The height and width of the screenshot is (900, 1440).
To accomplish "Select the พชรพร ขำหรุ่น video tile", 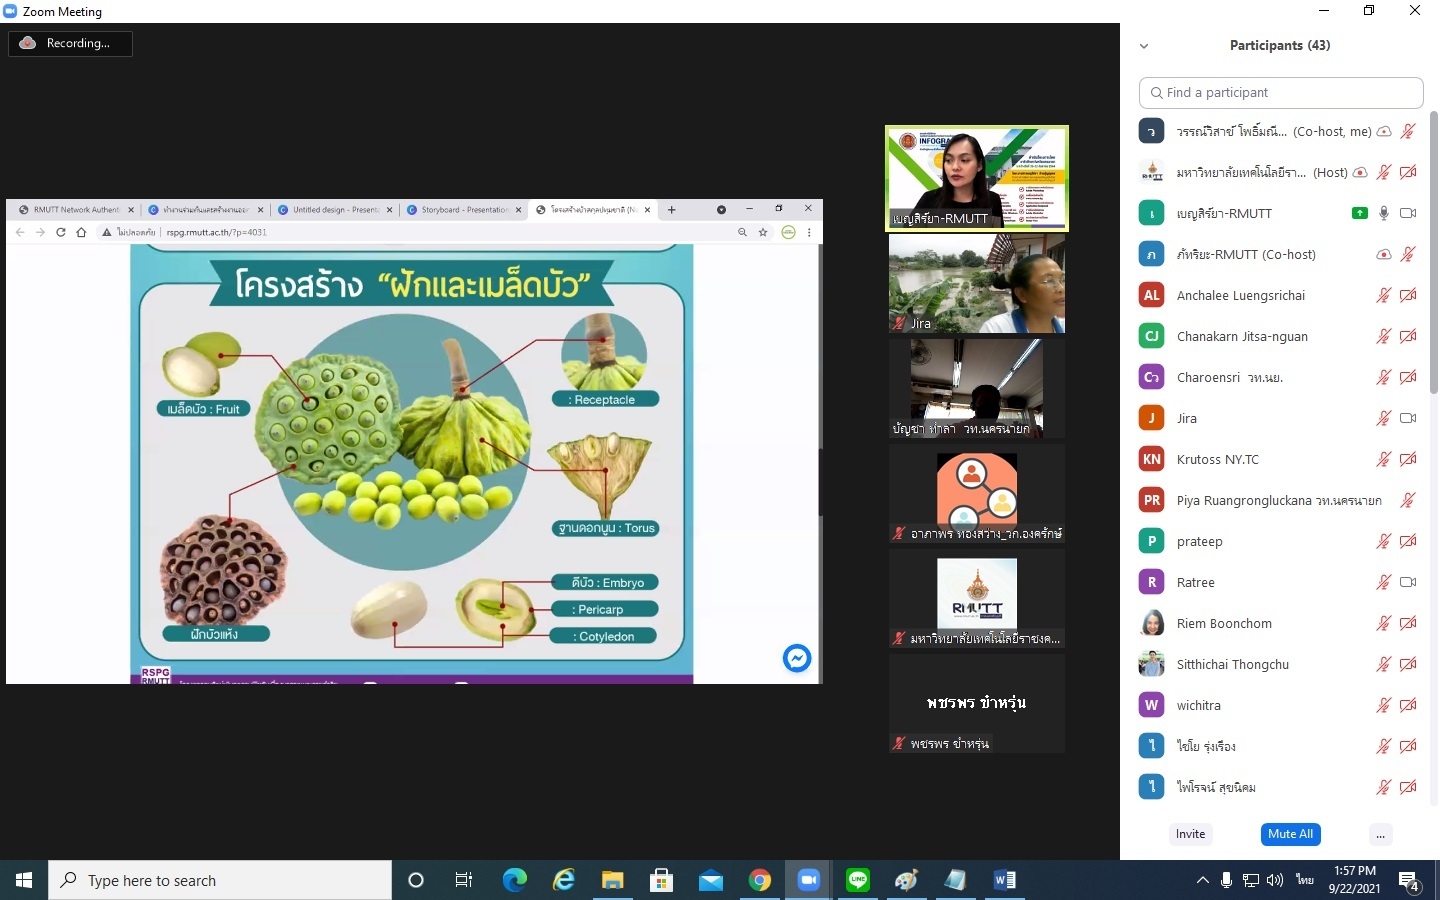I will coord(977,703).
